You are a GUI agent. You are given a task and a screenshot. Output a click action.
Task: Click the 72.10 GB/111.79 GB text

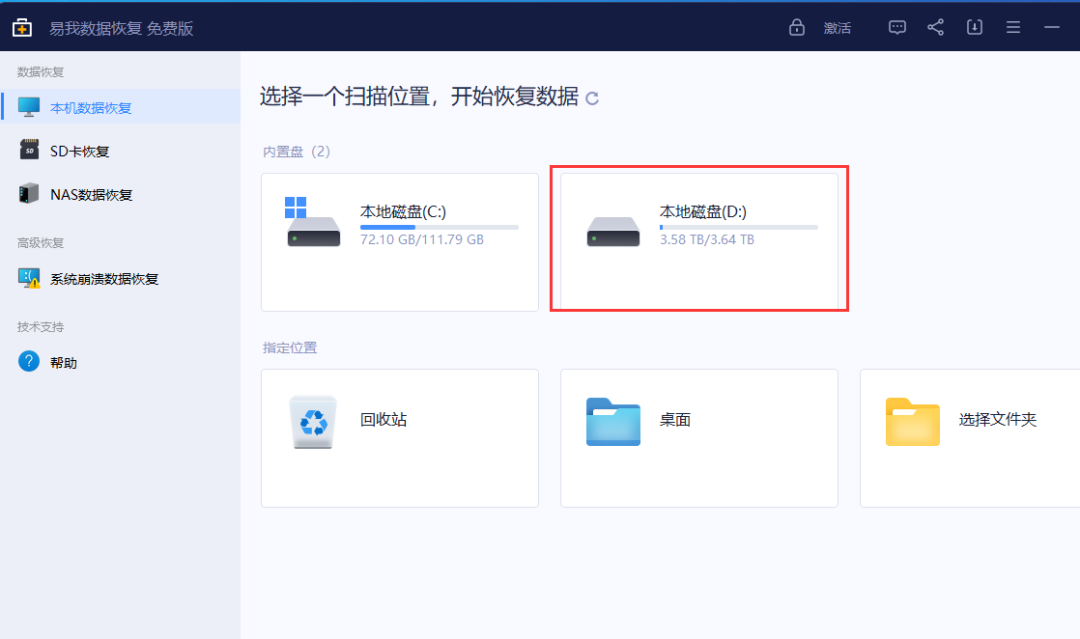(422, 240)
